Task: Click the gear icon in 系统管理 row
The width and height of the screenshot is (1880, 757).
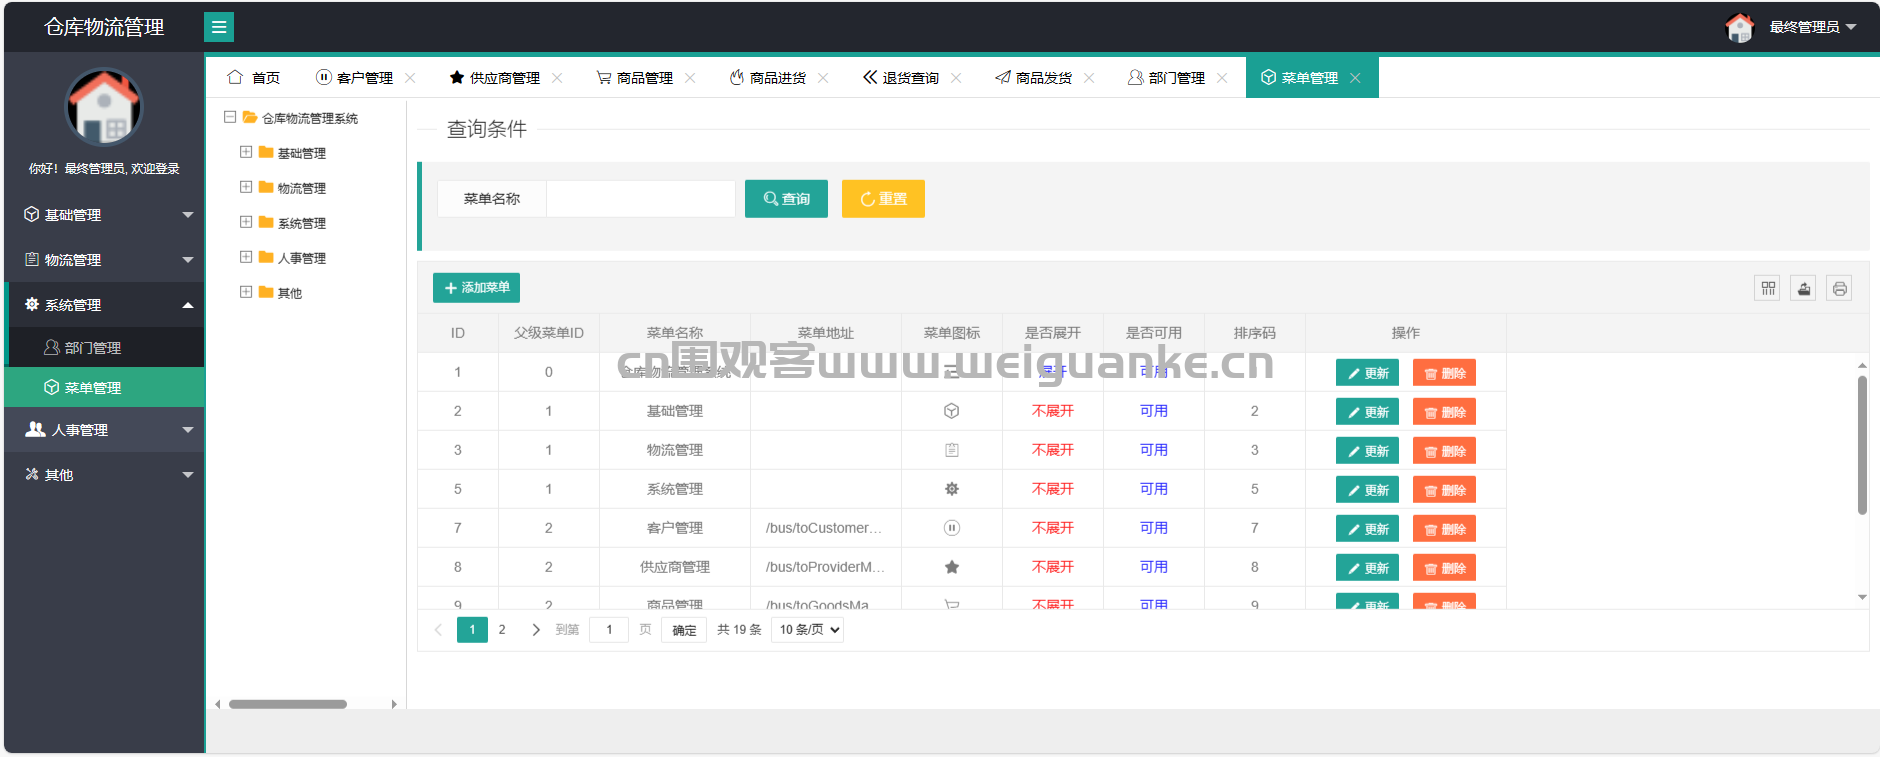Action: click(952, 489)
